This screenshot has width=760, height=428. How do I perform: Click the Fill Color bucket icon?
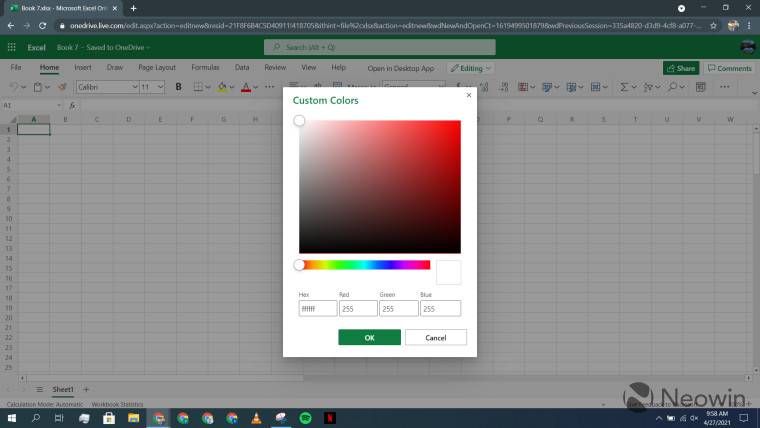[222, 87]
